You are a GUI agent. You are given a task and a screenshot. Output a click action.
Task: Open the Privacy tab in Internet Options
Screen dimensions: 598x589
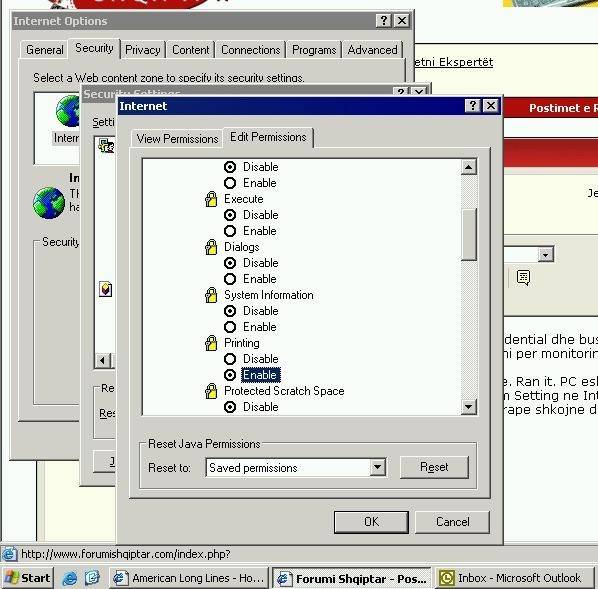tap(143, 50)
